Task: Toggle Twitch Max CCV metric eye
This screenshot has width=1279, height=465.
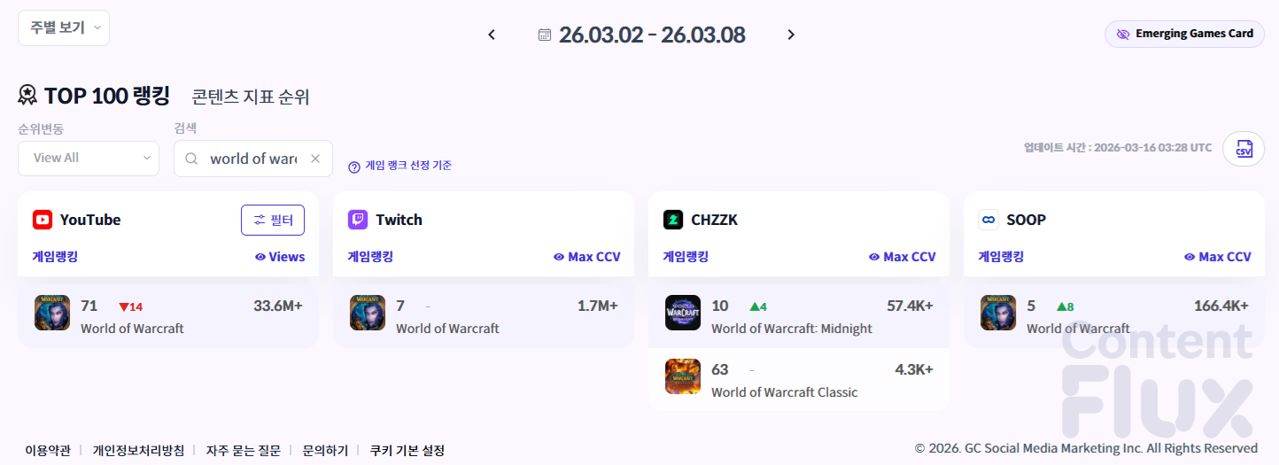Action: click(559, 257)
